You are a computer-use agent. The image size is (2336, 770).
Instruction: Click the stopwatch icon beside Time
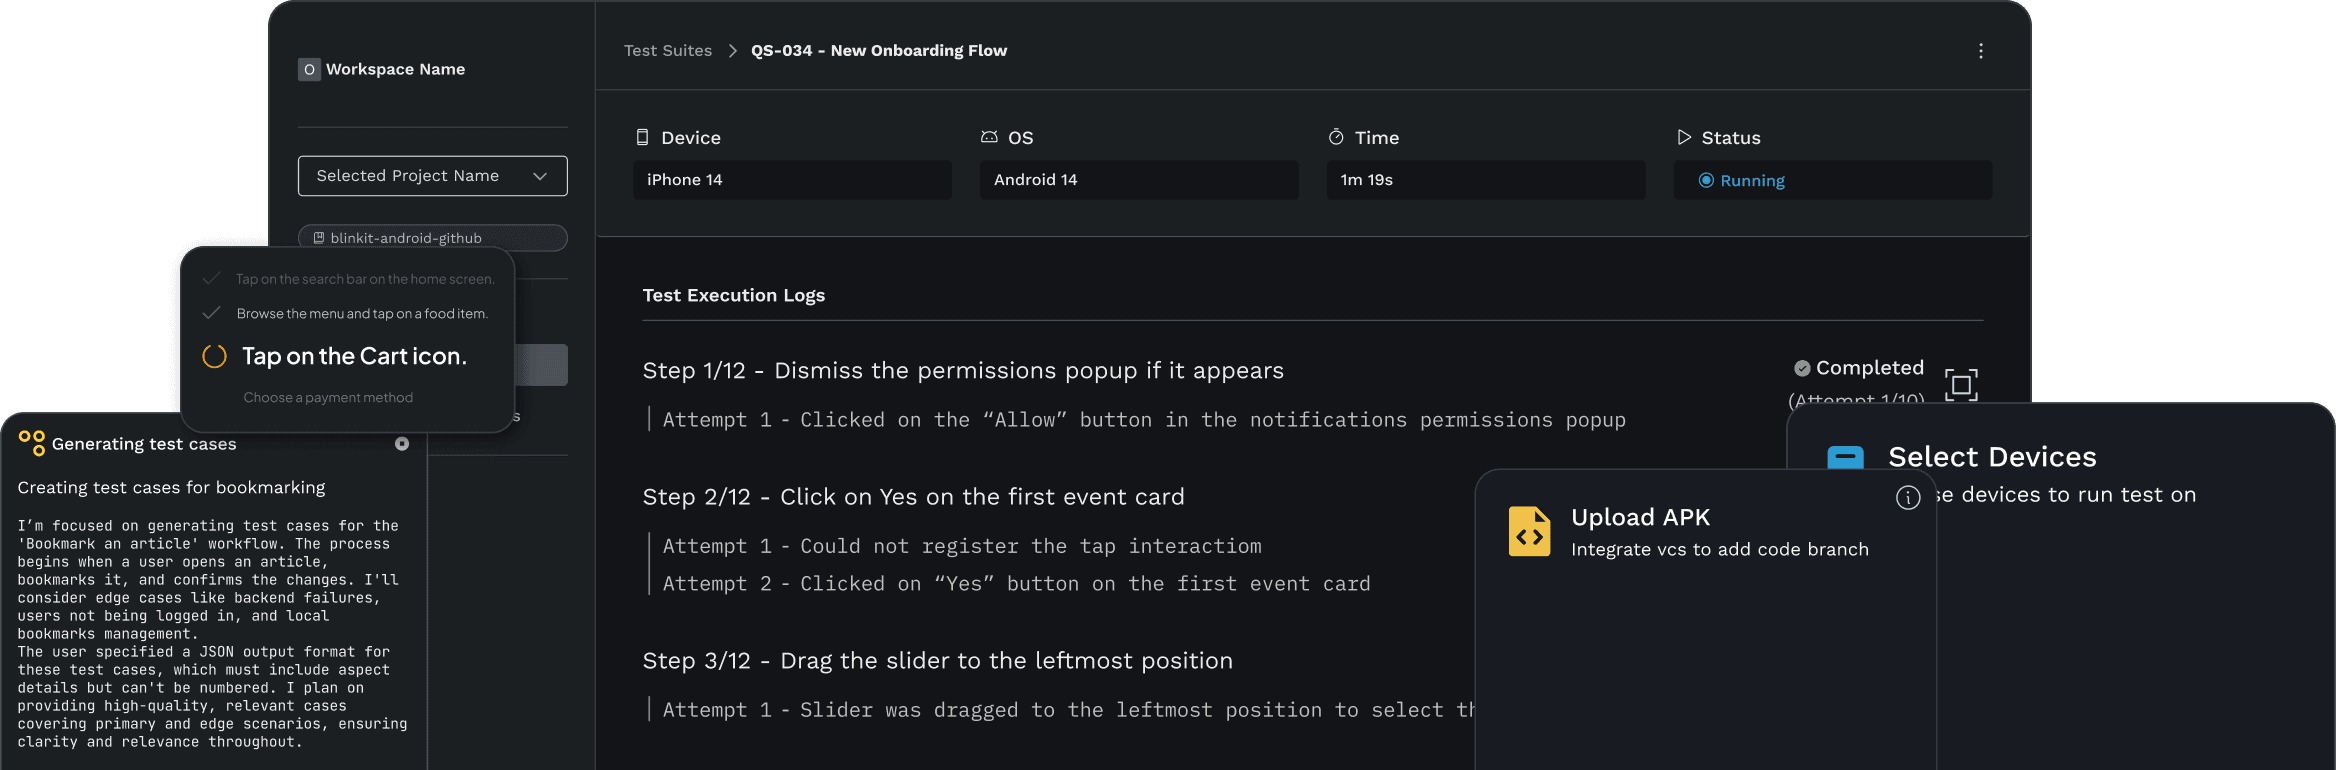[1336, 137]
